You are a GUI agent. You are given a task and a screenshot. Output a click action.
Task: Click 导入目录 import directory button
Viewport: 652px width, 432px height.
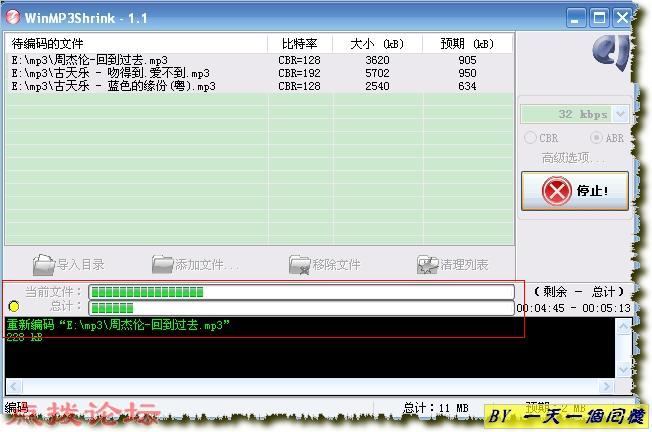coord(69,264)
